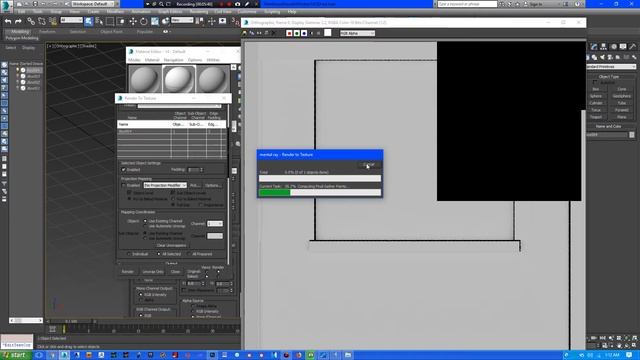Open the selection filter dropdown in toolbar
Screen dimensions: 640x360
pos(71,20)
